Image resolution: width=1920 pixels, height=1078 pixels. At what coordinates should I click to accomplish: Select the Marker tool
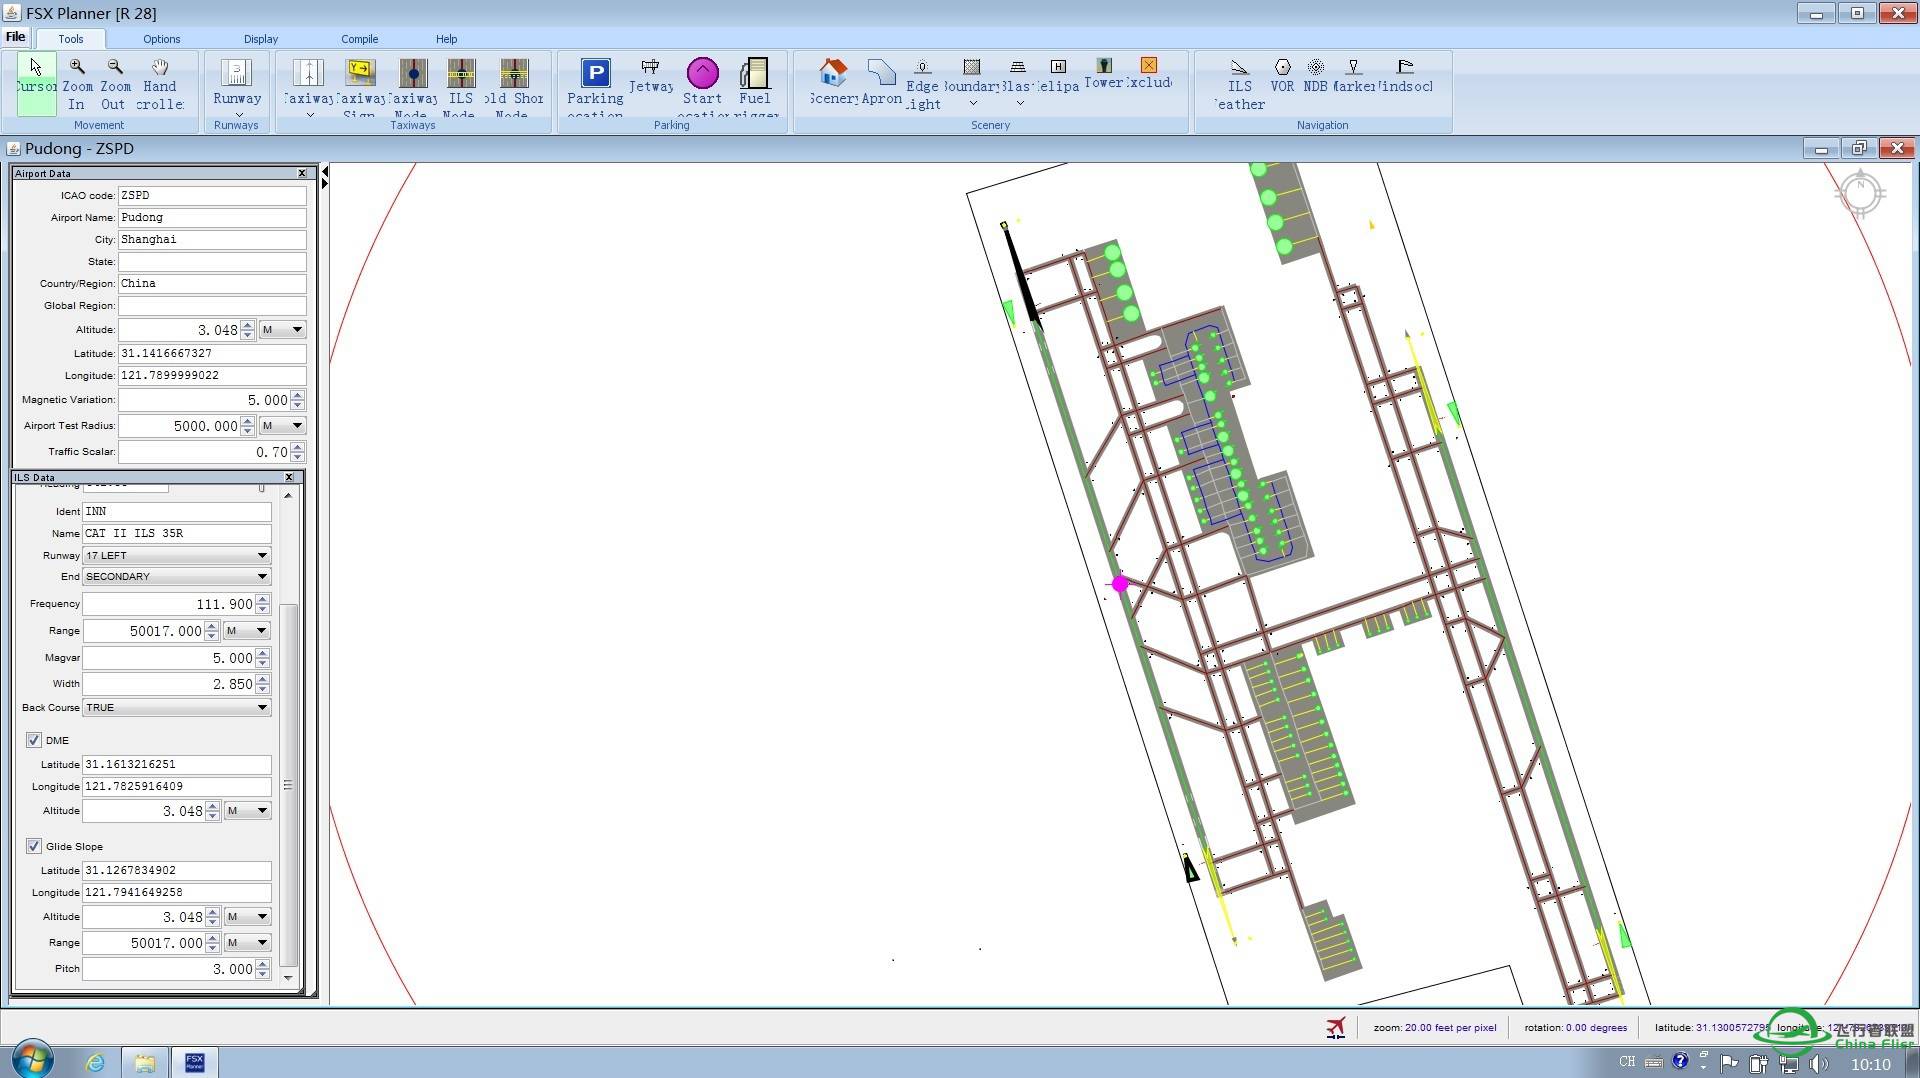tap(1354, 76)
